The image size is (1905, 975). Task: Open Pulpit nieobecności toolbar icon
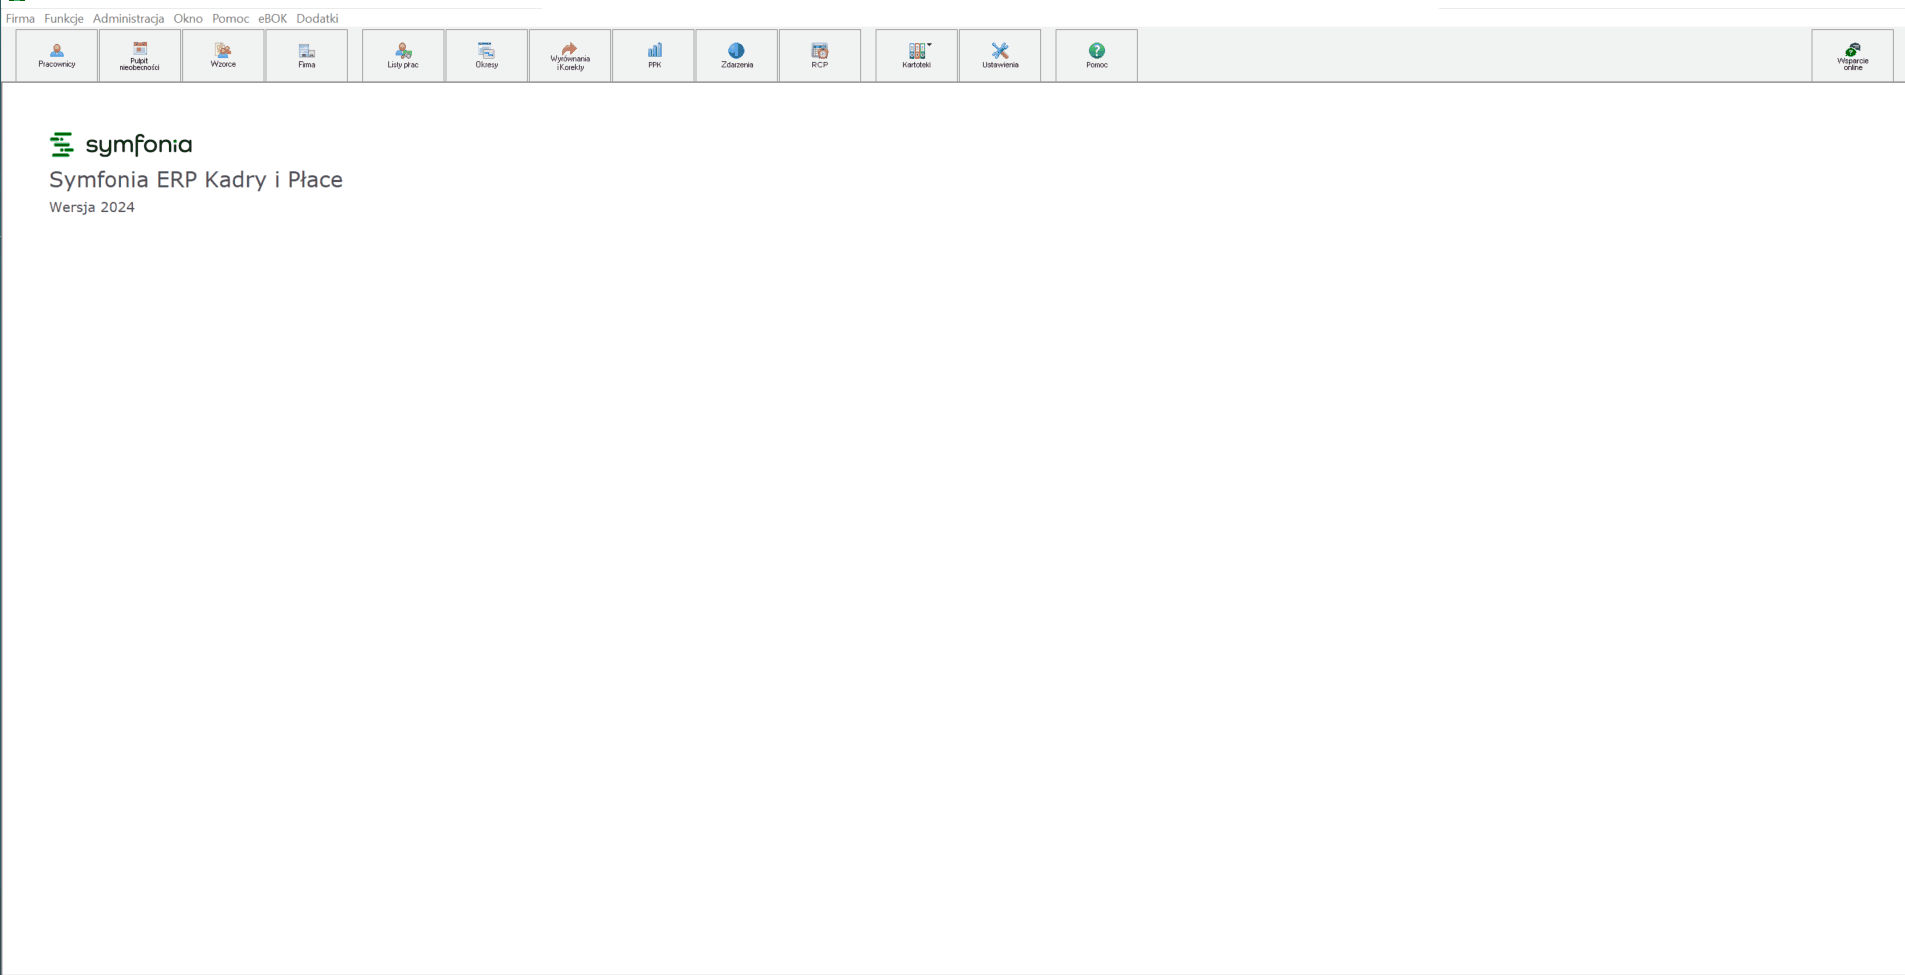pos(140,55)
